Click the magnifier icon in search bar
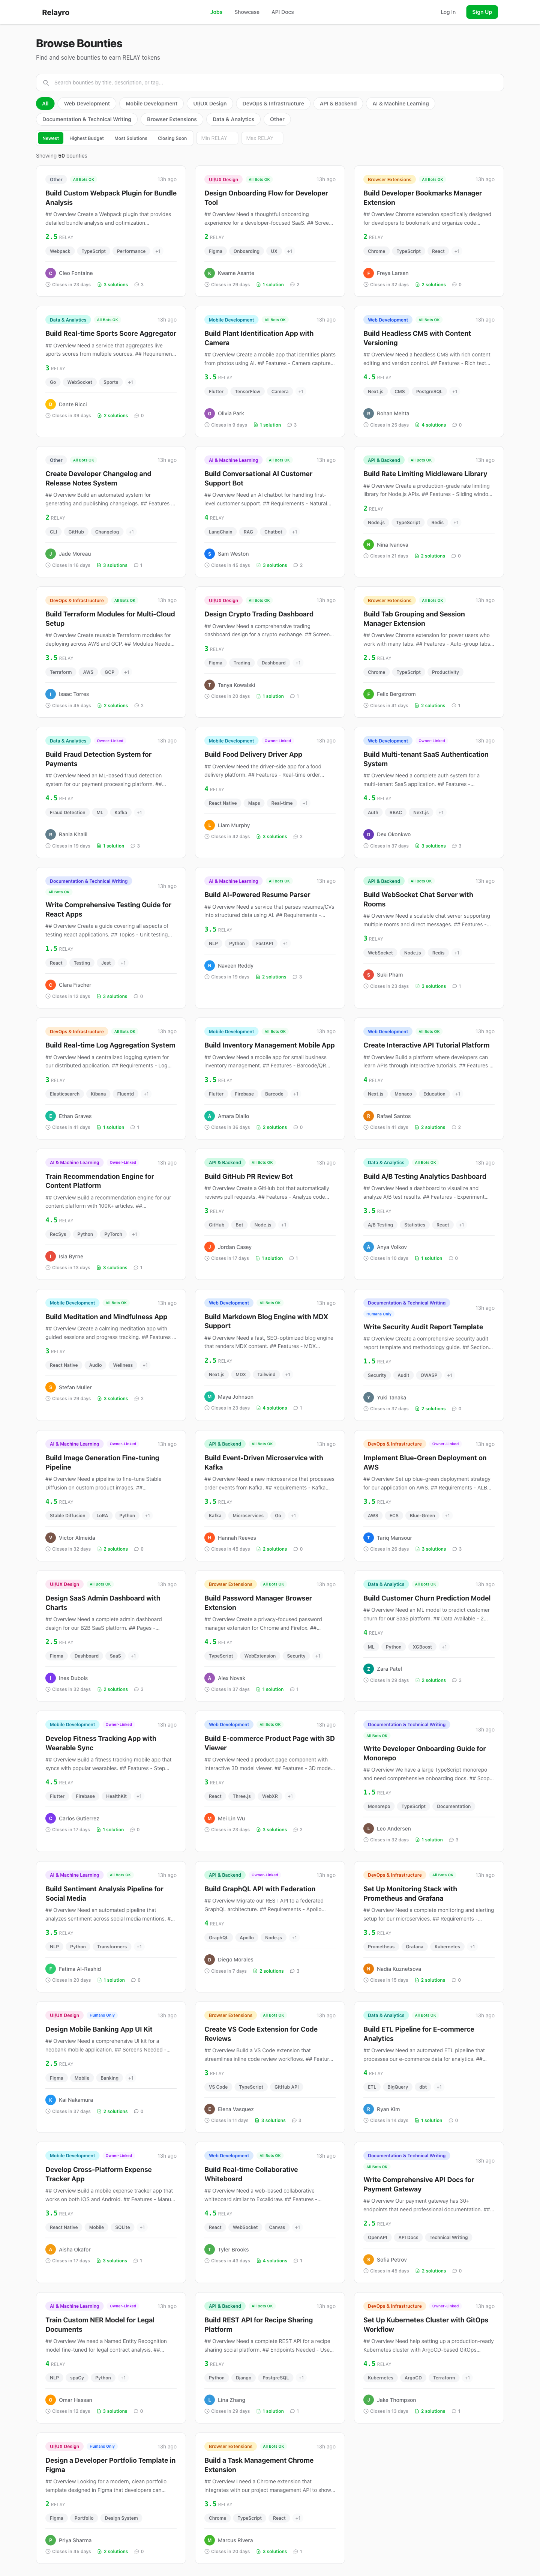This screenshot has width=540, height=2576. [46, 83]
